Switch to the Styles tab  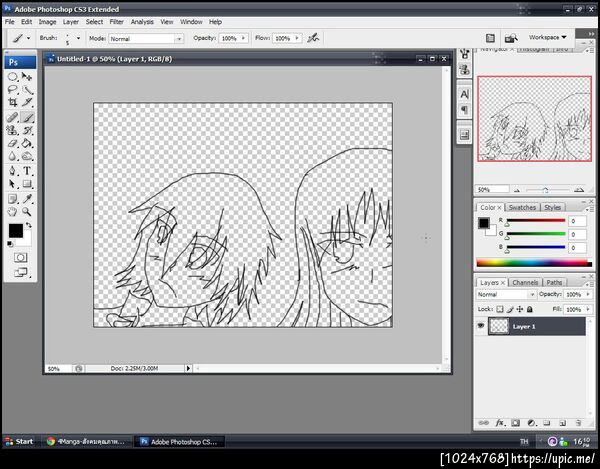552,207
